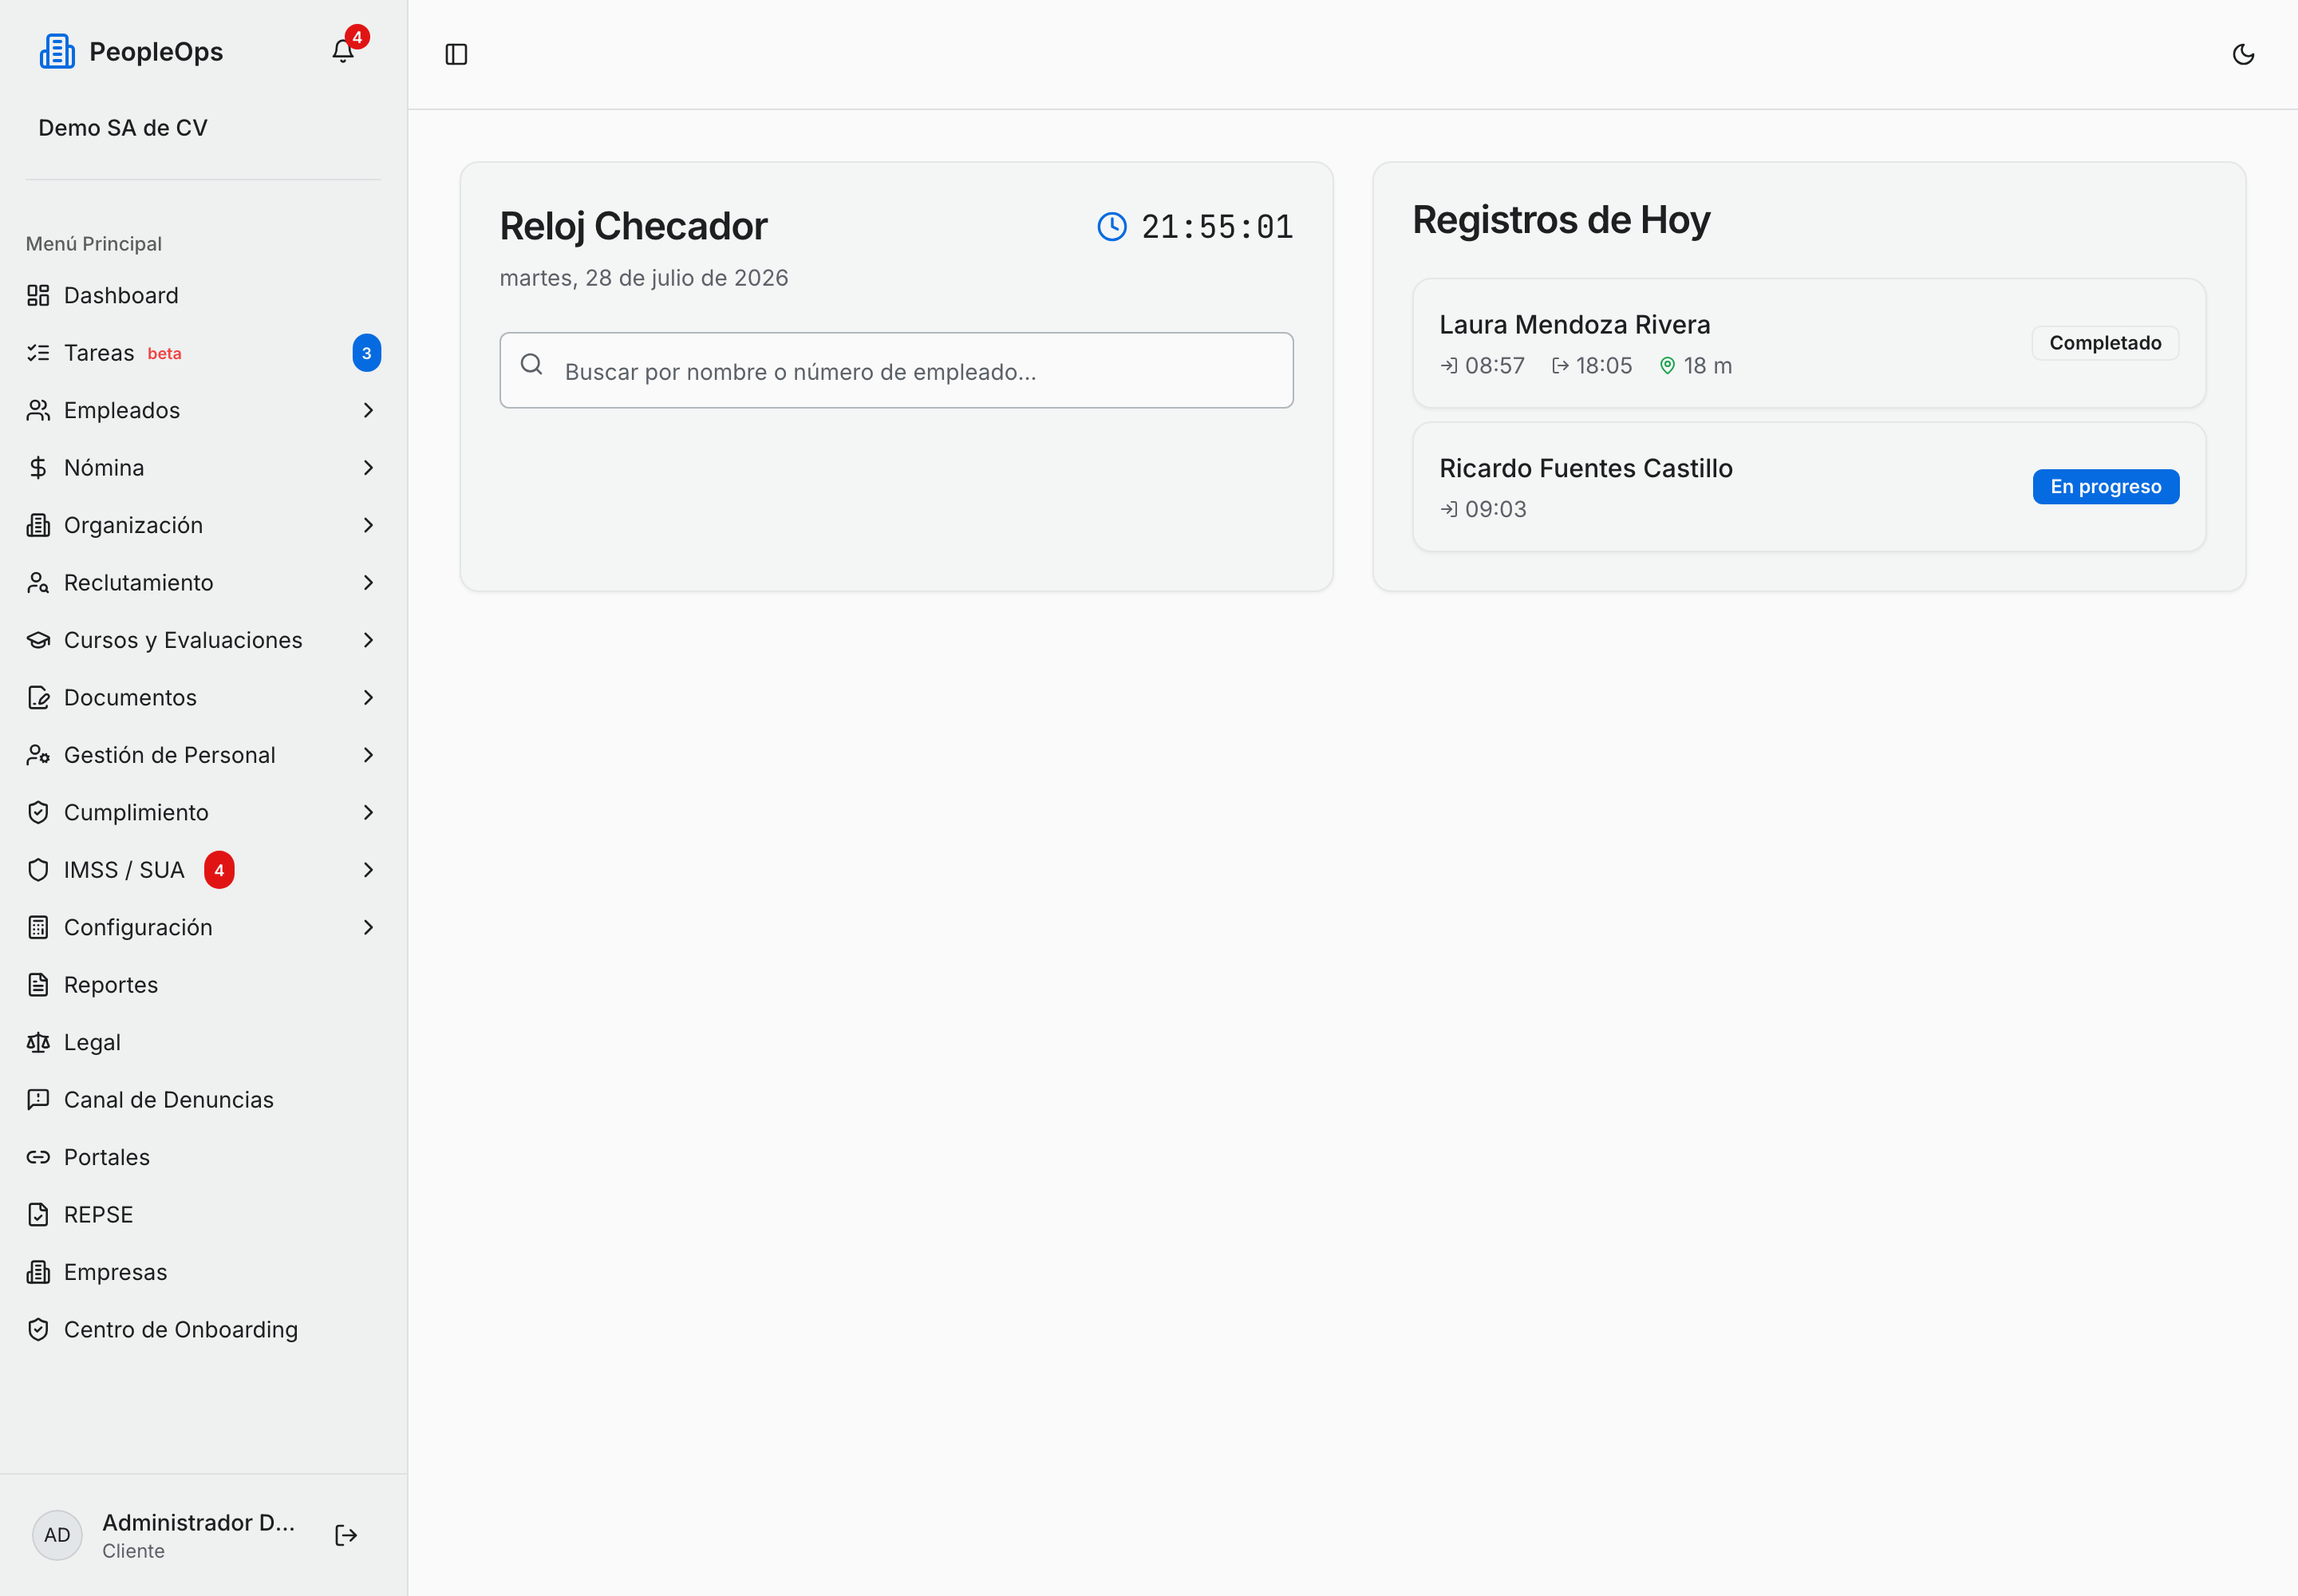
Task: Click the IMSS / SUA shield icon
Action: pyautogui.click(x=38, y=870)
